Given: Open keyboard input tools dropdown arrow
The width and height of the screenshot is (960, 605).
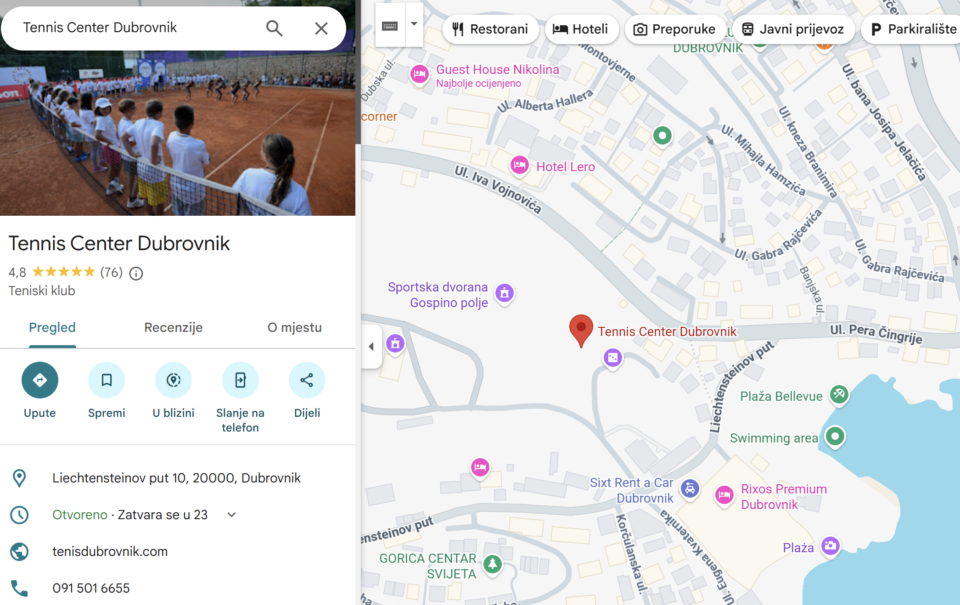Looking at the screenshot, I should coord(414,22).
